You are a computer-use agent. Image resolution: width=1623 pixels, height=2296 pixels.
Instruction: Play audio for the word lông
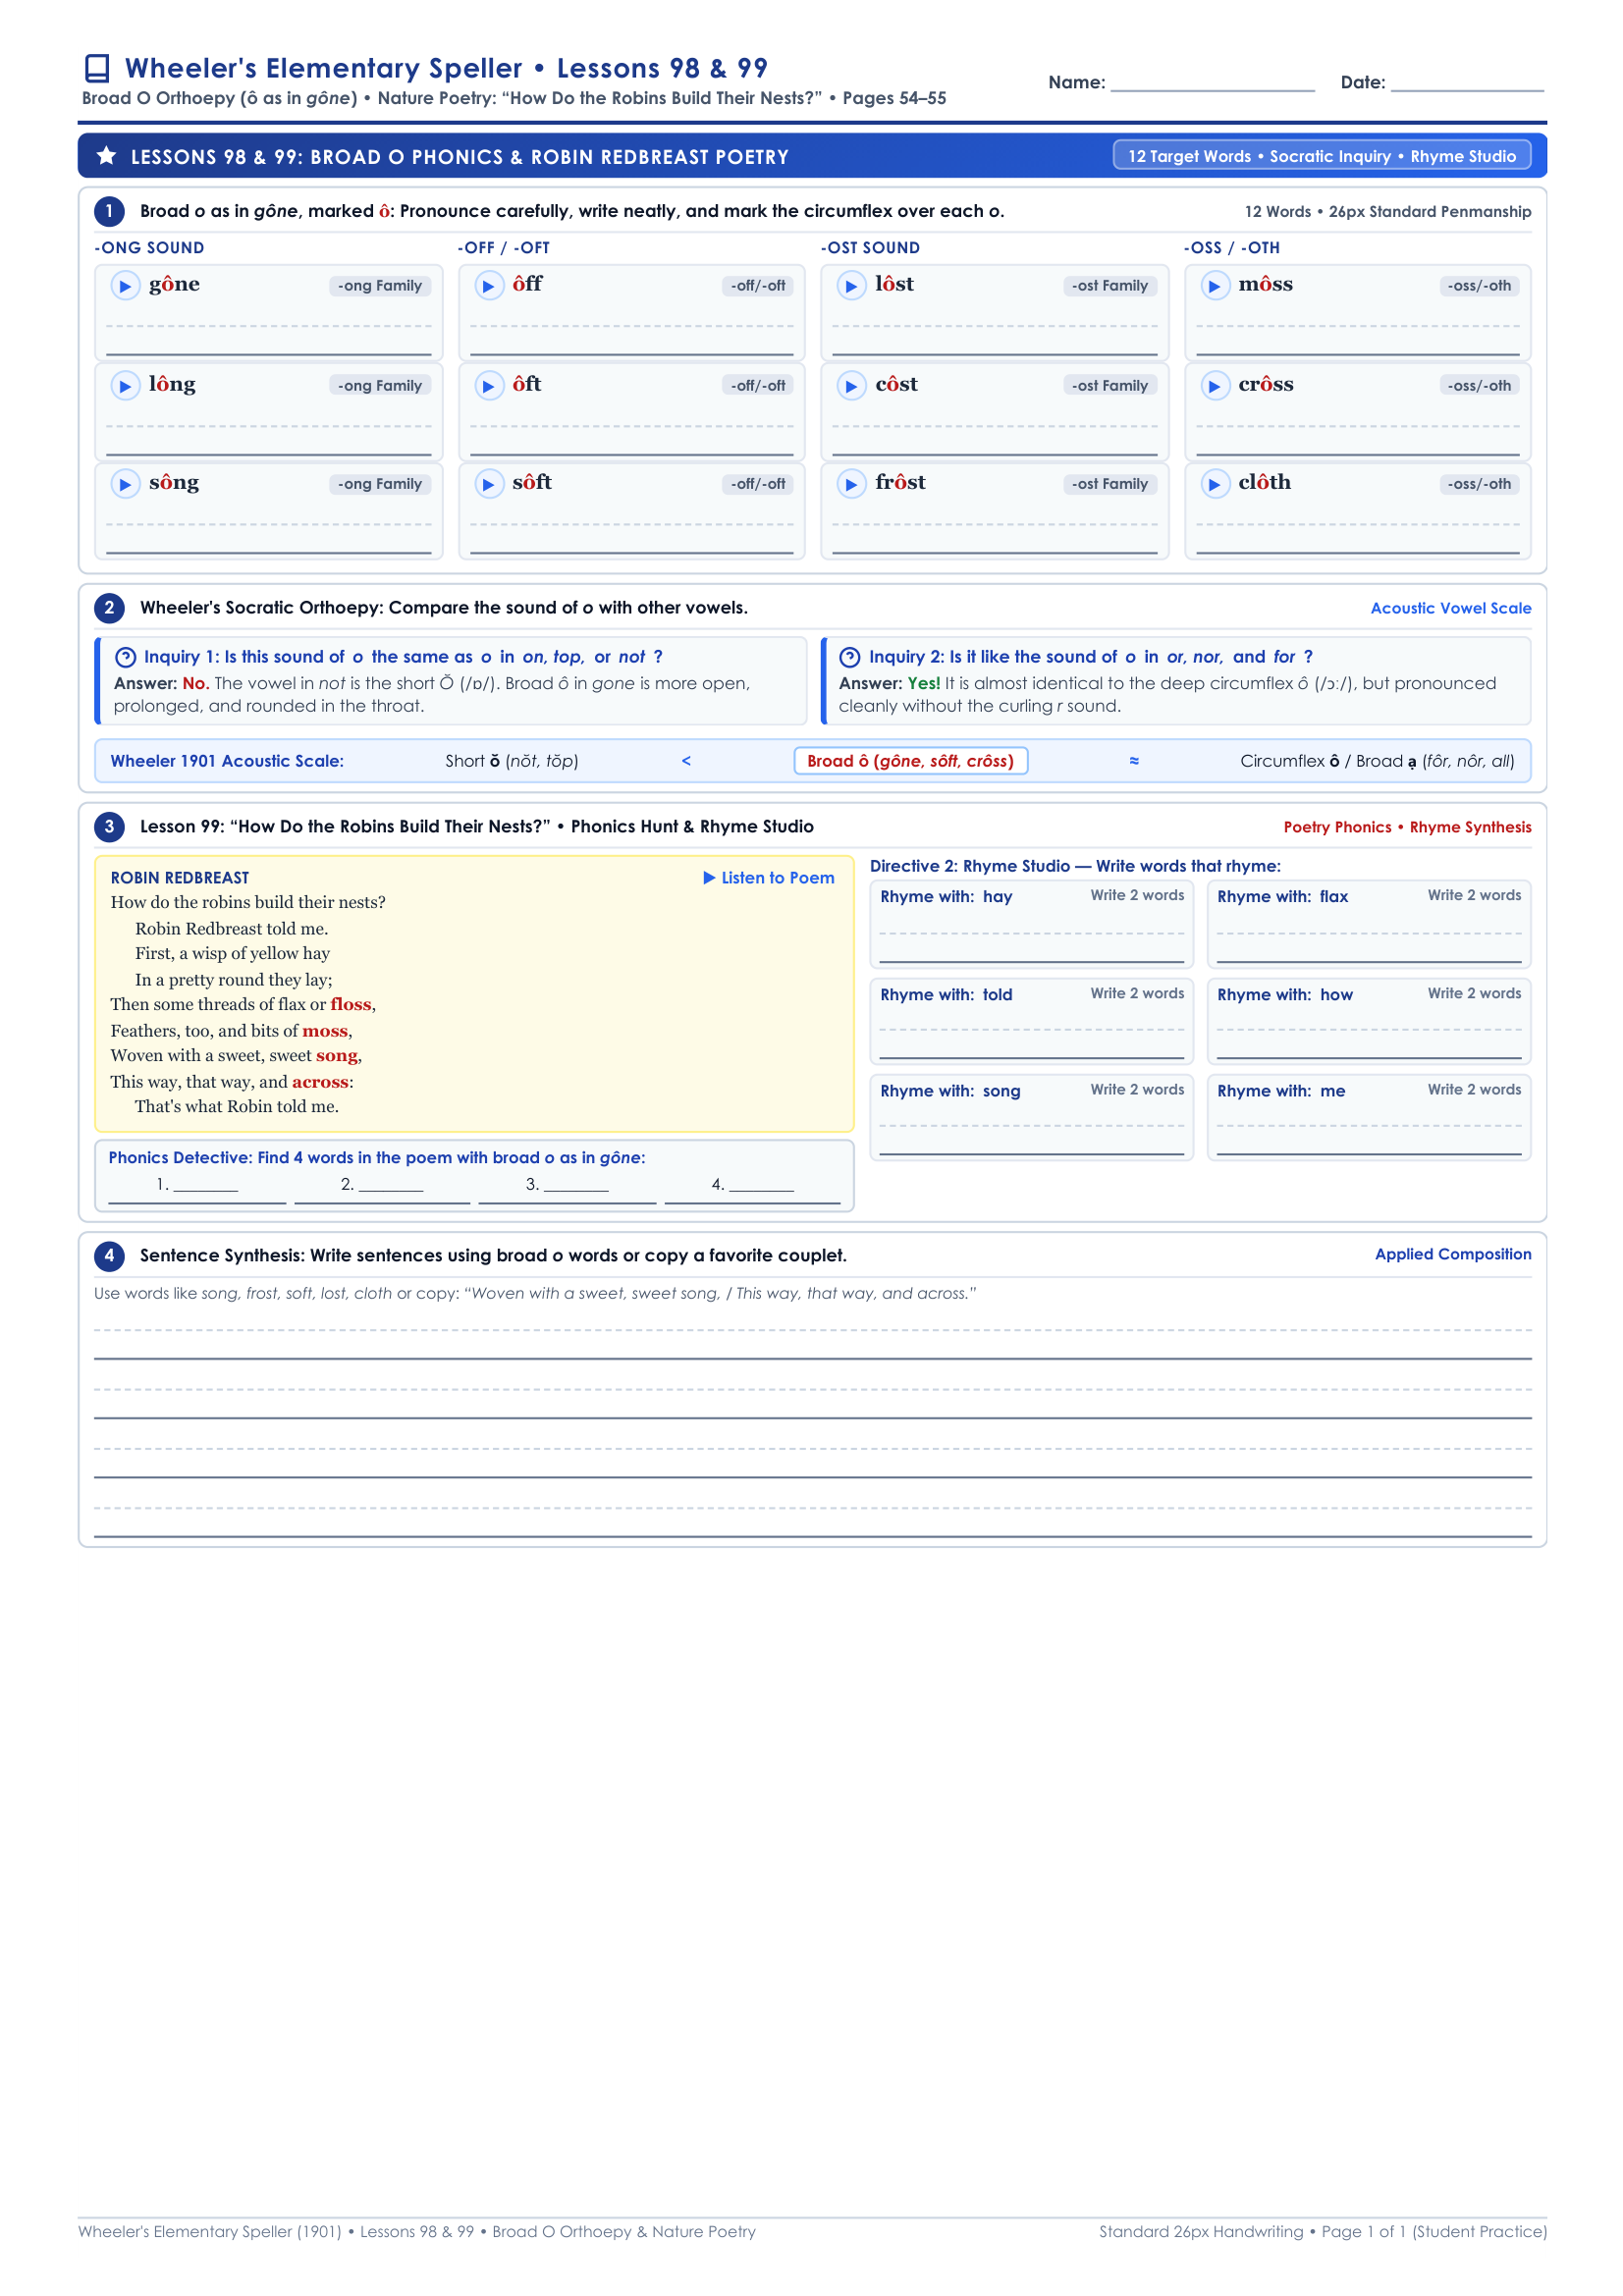coord(125,386)
